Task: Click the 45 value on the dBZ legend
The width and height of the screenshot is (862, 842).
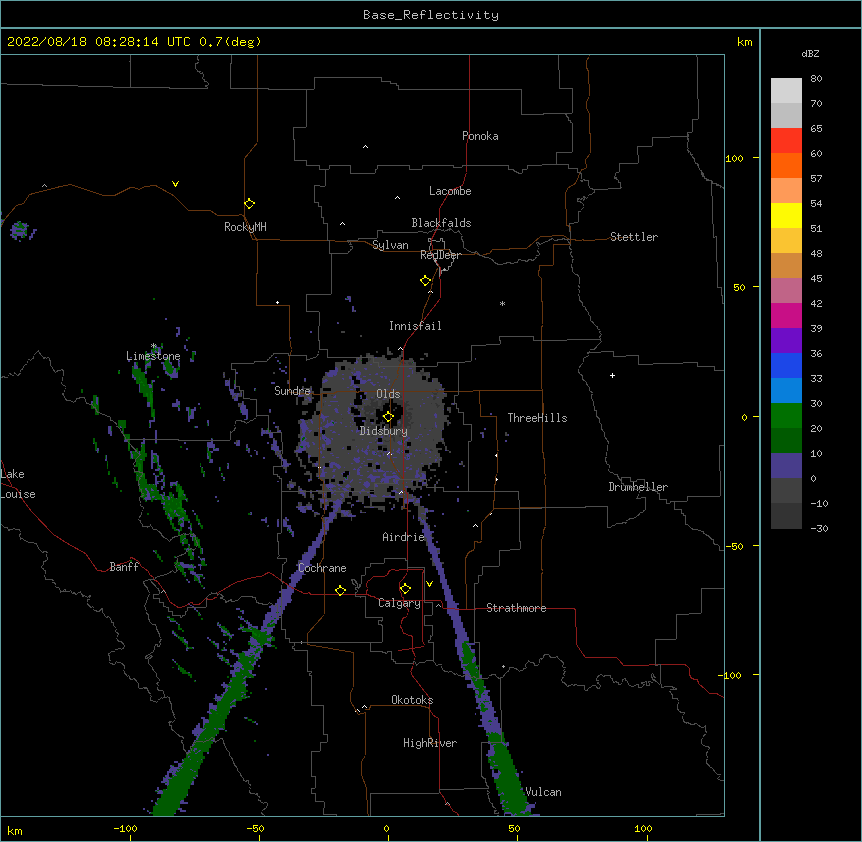Action: (816, 279)
